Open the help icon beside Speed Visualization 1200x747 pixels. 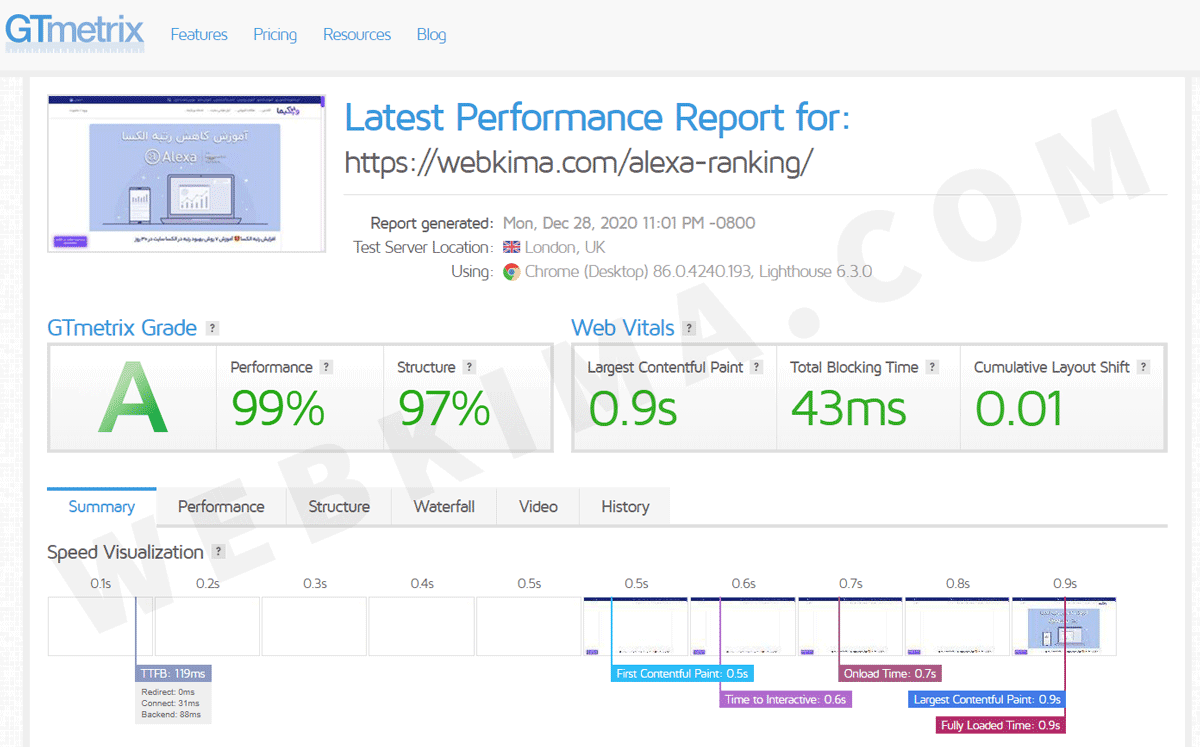tap(218, 552)
